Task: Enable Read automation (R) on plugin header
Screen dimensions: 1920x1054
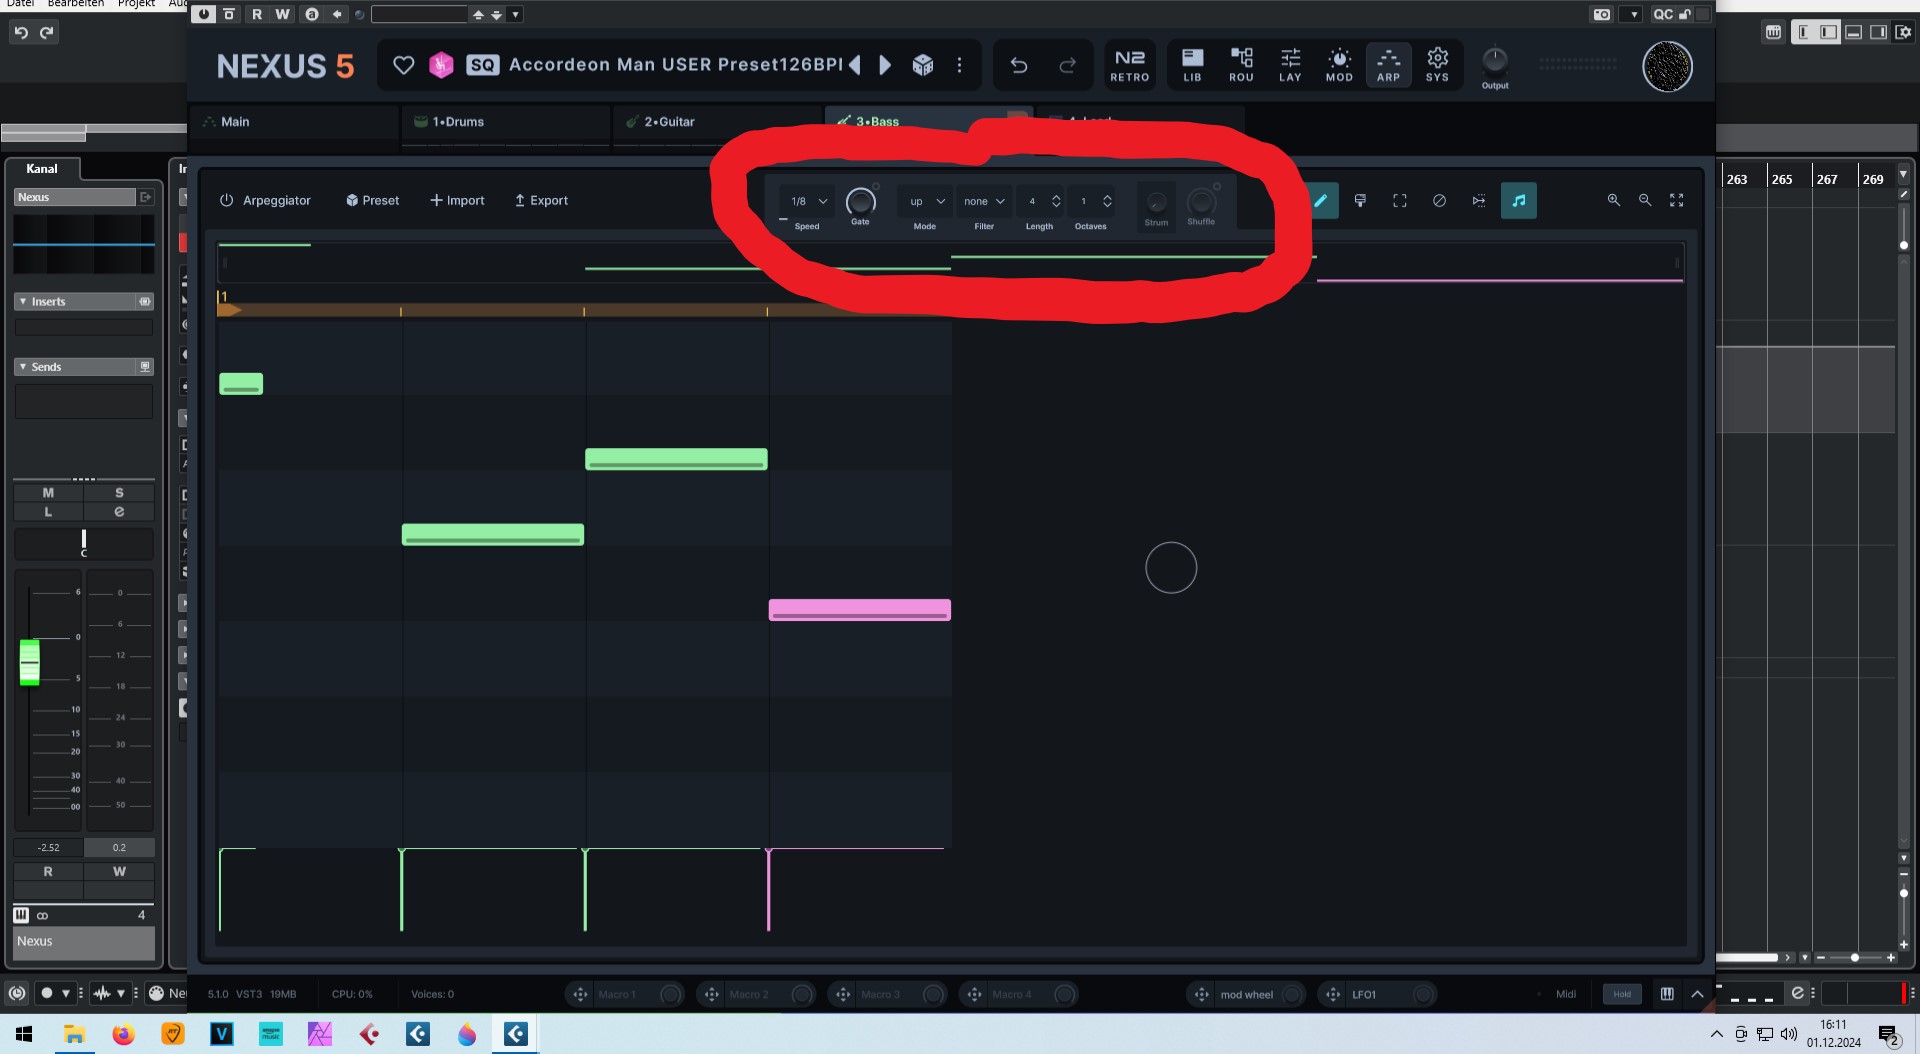Action: click(257, 14)
